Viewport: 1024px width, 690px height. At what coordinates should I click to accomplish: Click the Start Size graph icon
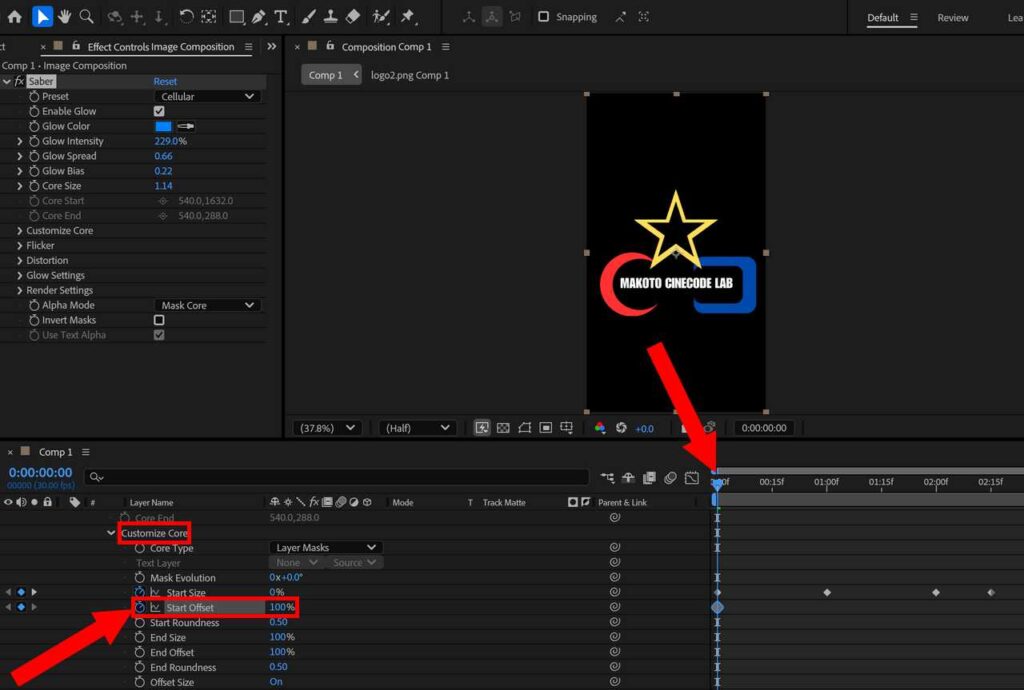click(x=155, y=592)
